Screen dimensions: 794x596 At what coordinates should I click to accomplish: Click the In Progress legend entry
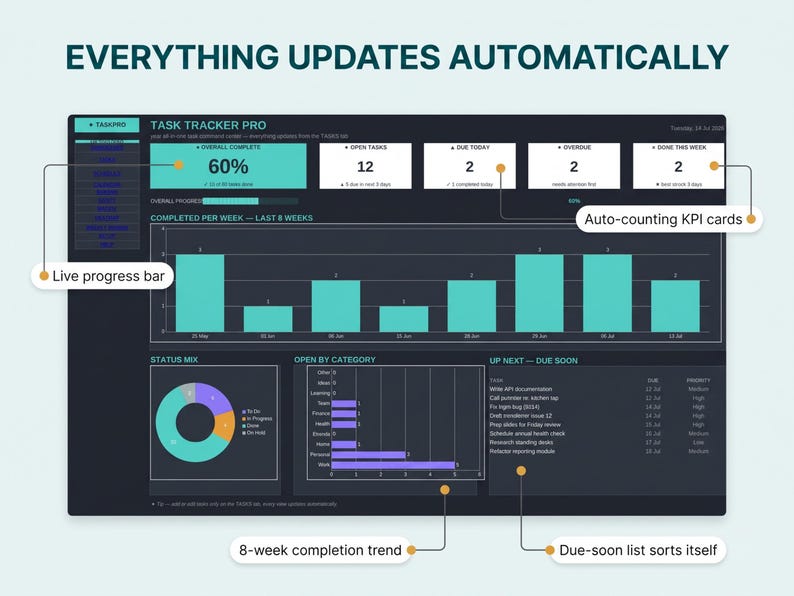pos(257,419)
